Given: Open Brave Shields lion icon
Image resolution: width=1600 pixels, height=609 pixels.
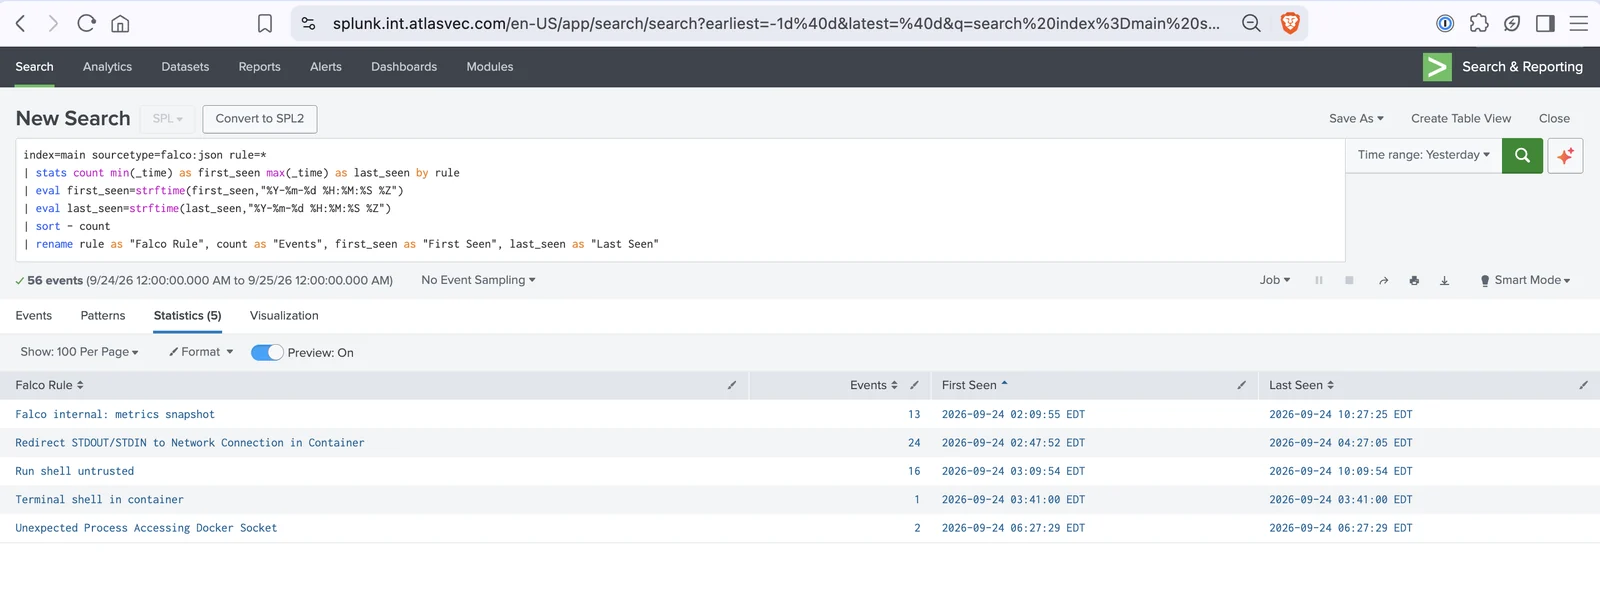Looking at the screenshot, I should pyautogui.click(x=1290, y=23).
